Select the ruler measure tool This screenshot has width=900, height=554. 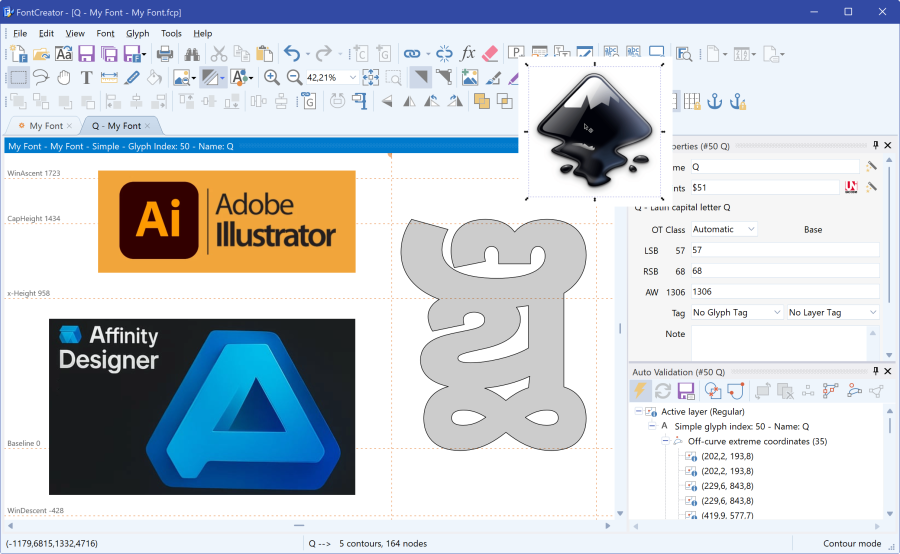coord(109,77)
